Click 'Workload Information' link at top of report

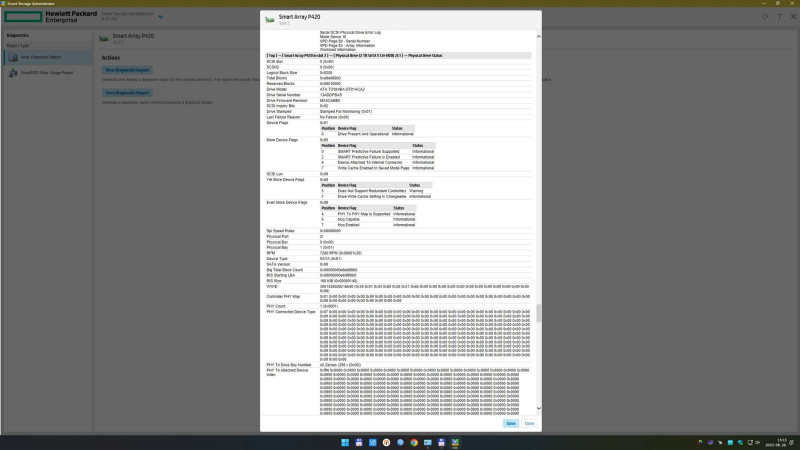click(x=338, y=50)
